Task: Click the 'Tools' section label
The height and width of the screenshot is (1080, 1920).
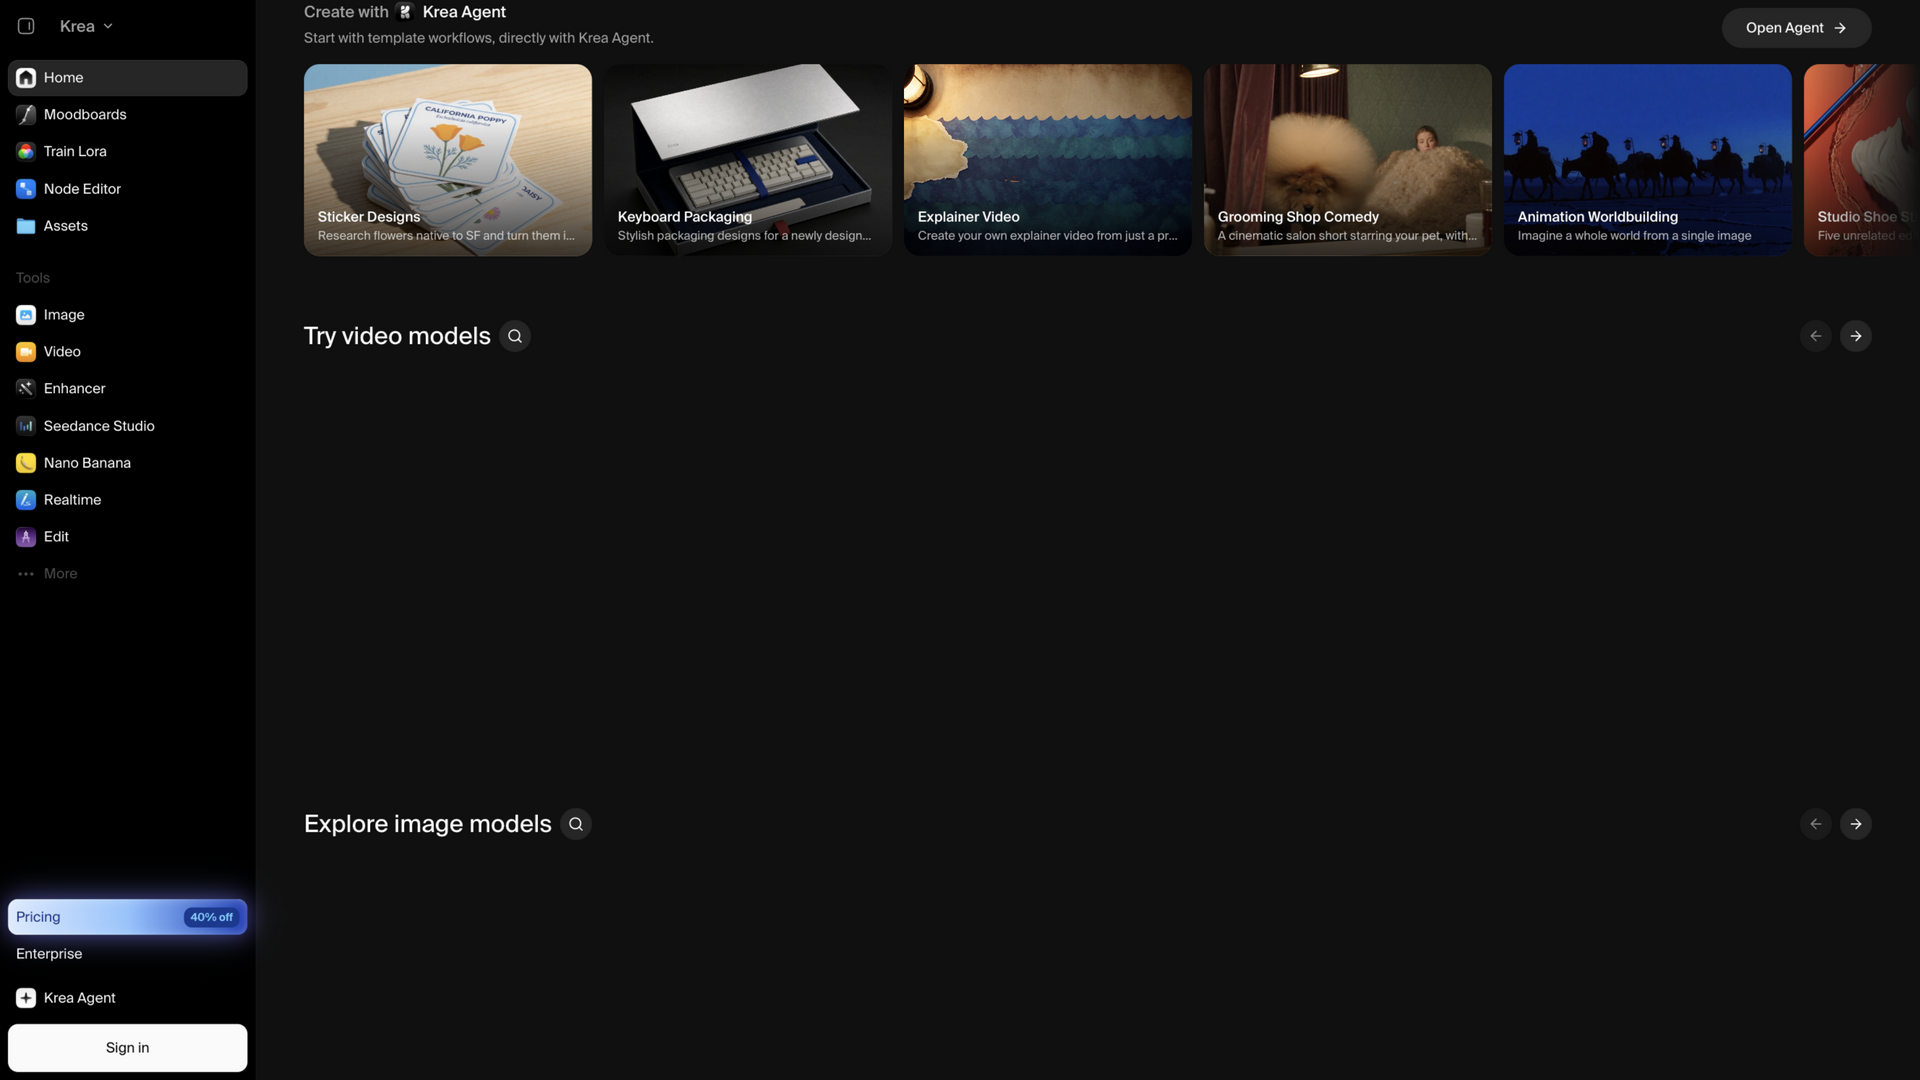Action: click(33, 278)
